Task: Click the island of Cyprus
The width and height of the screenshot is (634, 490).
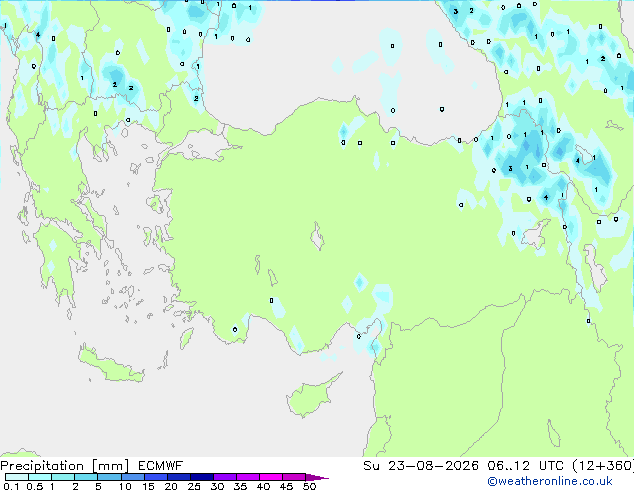Action: 311,396
